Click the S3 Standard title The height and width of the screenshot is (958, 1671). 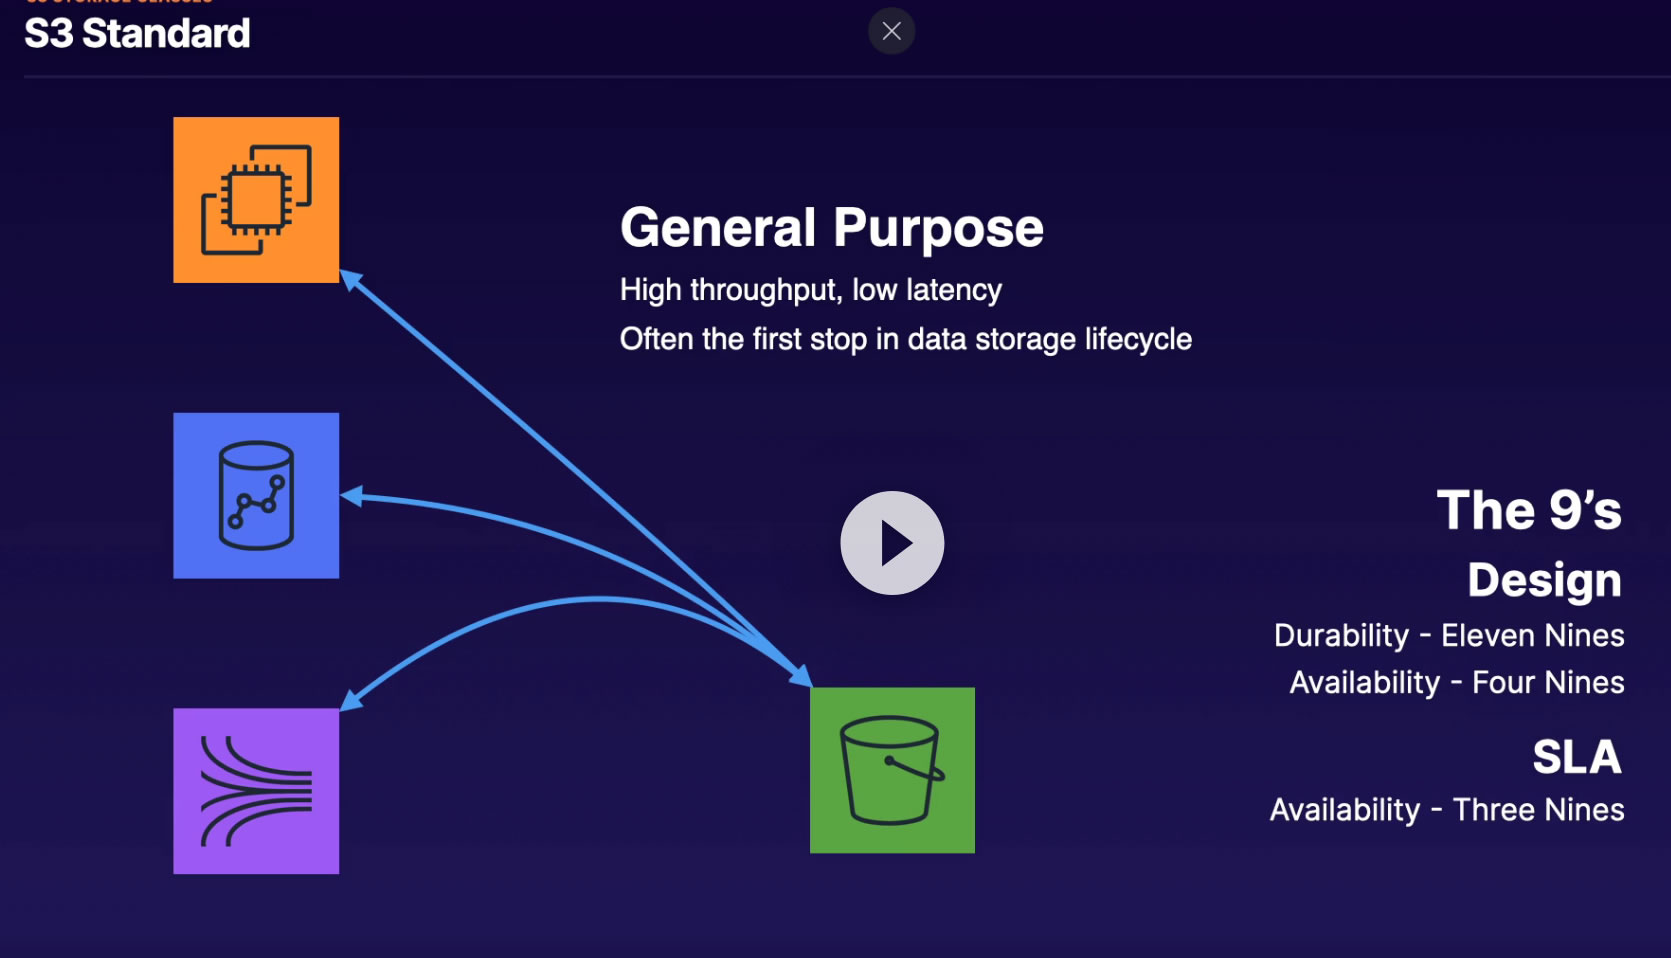(x=137, y=34)
